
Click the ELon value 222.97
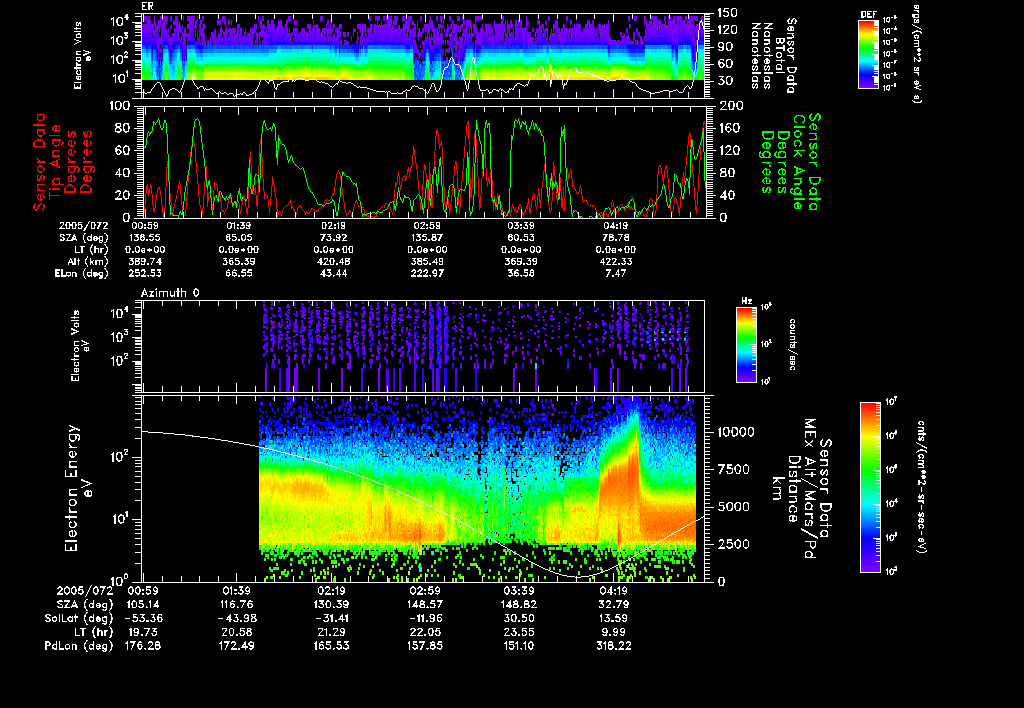[426, 274]
